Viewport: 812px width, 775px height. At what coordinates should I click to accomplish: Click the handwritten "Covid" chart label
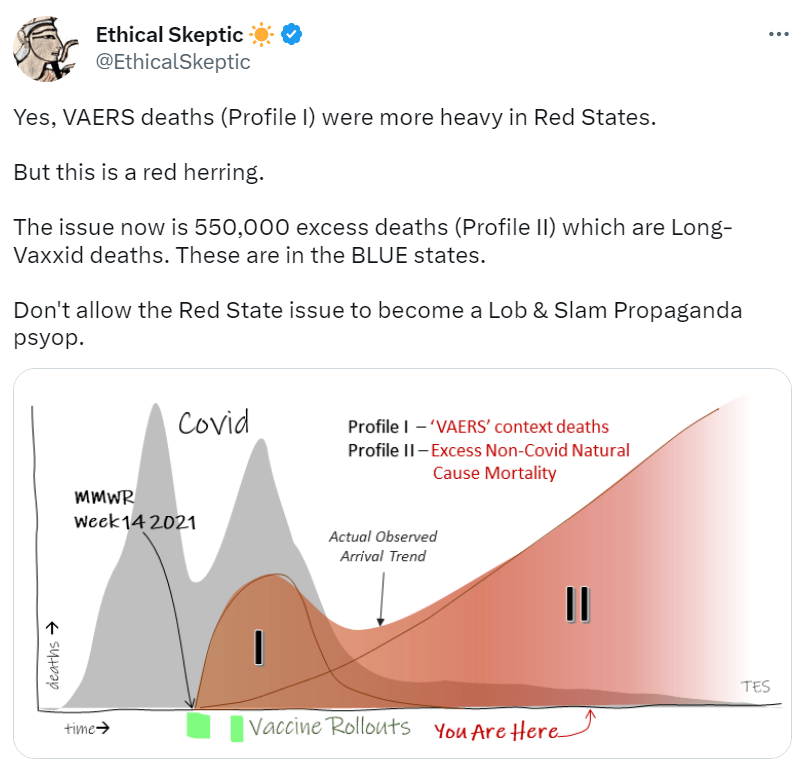(213, 423)
